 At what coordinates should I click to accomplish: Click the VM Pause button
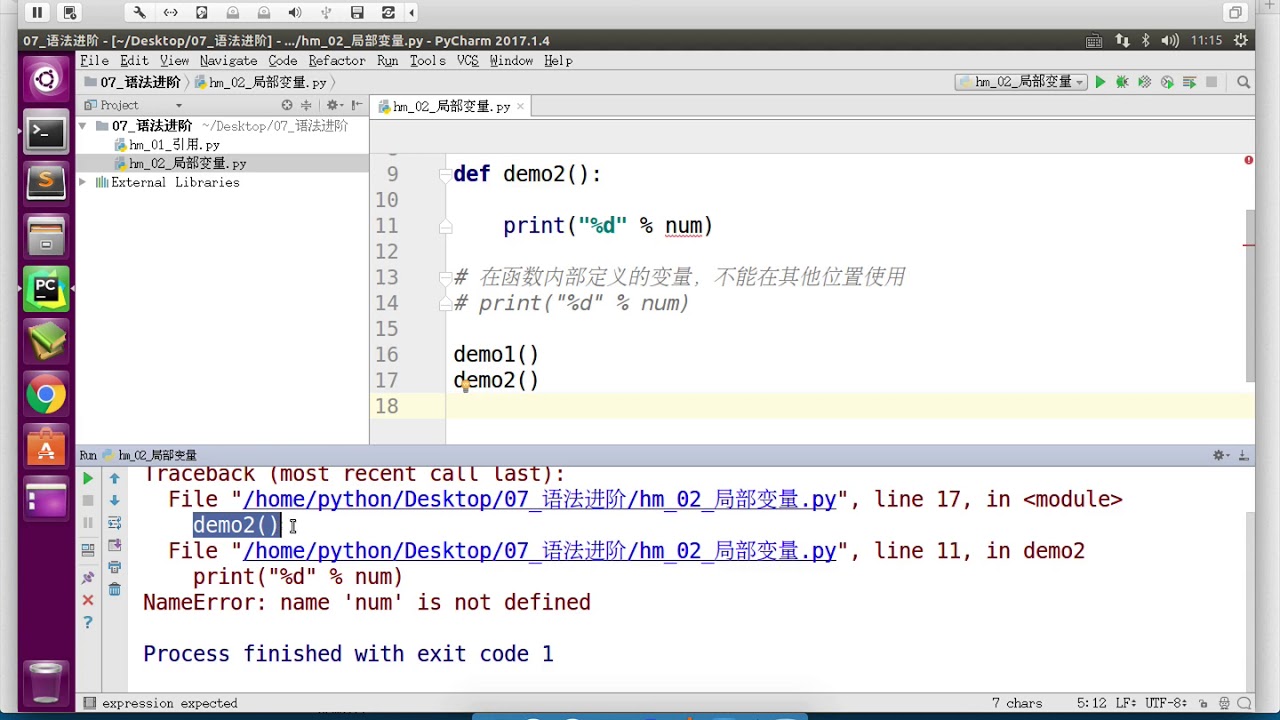pos(37,13)
